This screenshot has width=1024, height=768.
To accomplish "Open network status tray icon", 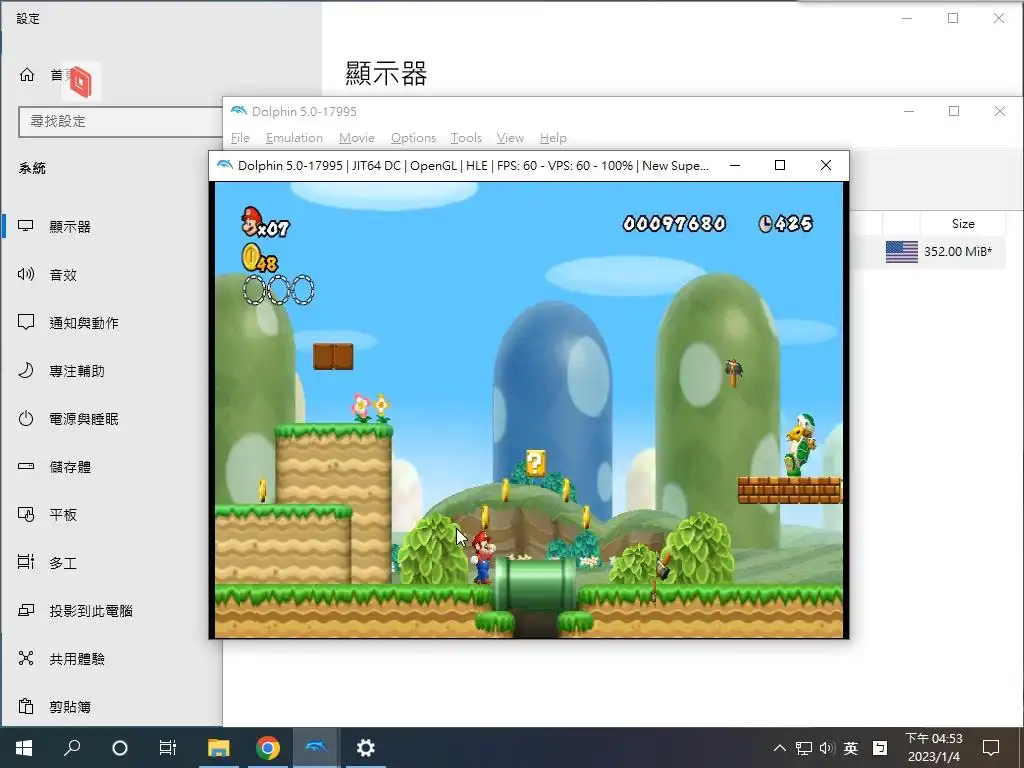I will [x=804, y=748].
